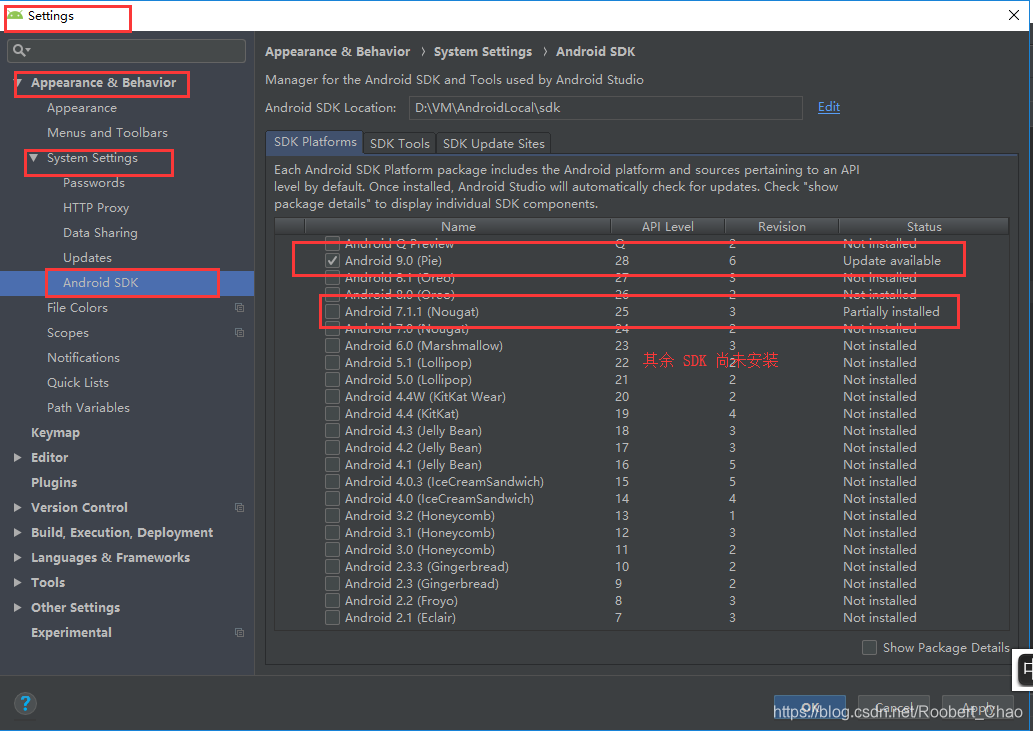The height and width of the screenshot is (731, 1033).
Task: Select the Android 2.3.3 (Gingerbread) row
Action: pyautogui.click(x=641, y=567)
